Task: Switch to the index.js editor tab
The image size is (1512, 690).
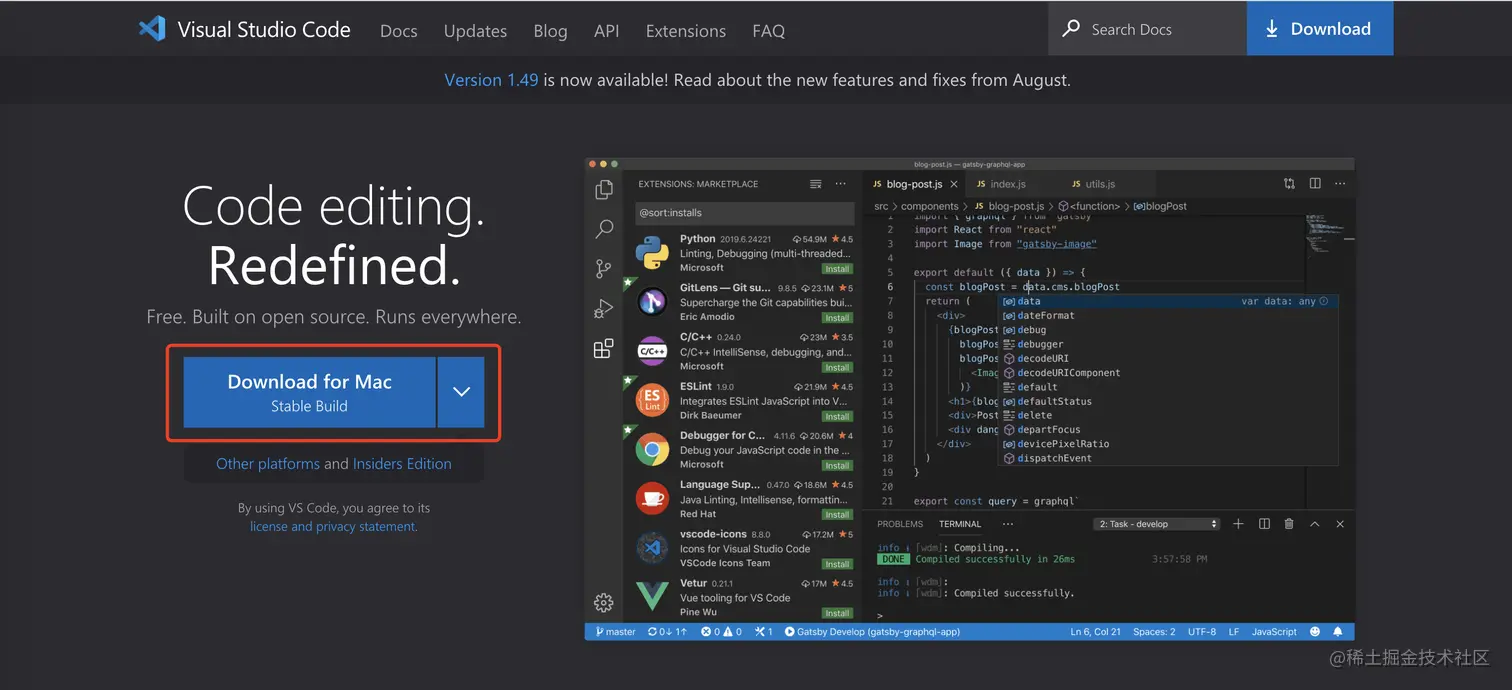Action: pos(1008,184)
